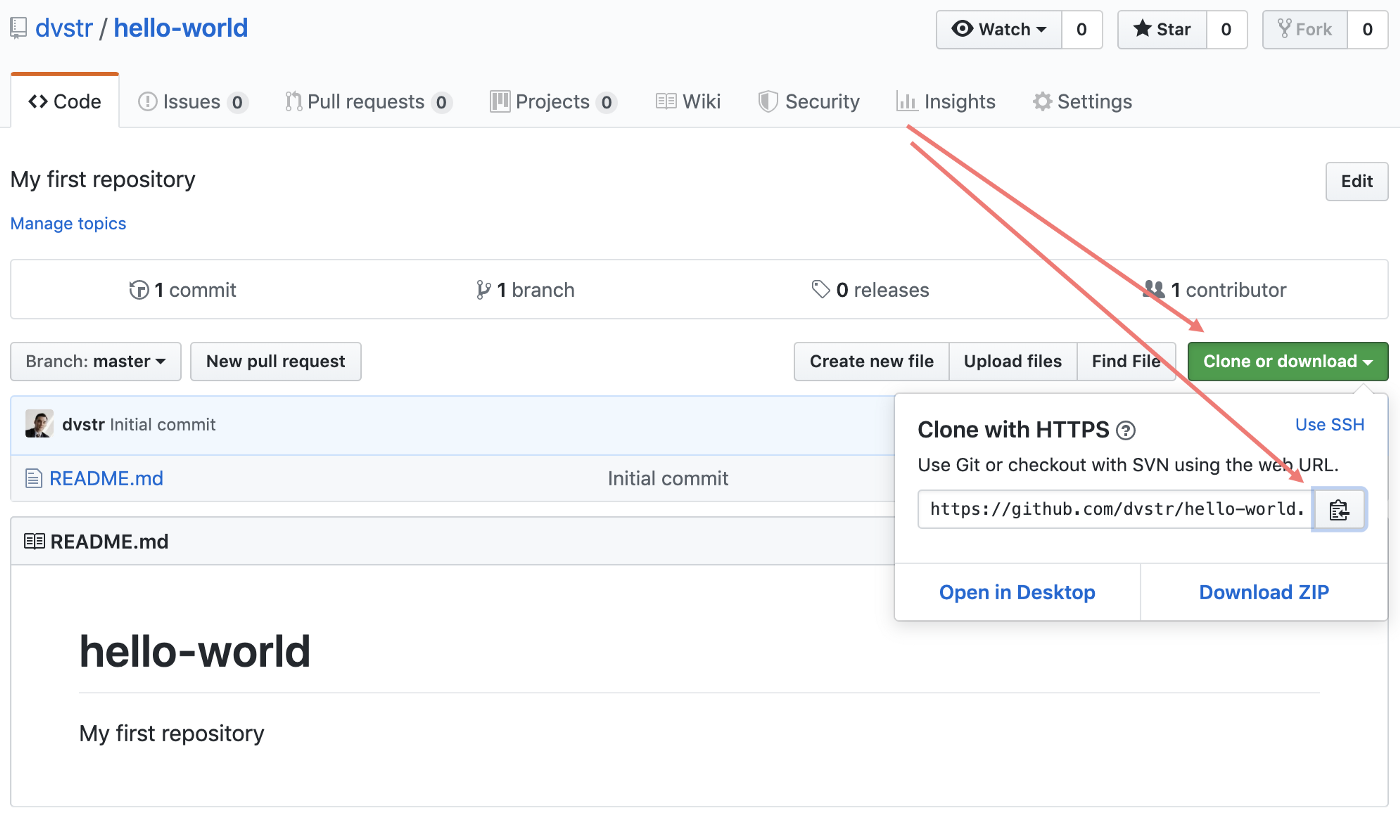The width and height of the screenshot is (1400, 817).
Task: Click Open in Desktop
Action: tap(1017, 592)
